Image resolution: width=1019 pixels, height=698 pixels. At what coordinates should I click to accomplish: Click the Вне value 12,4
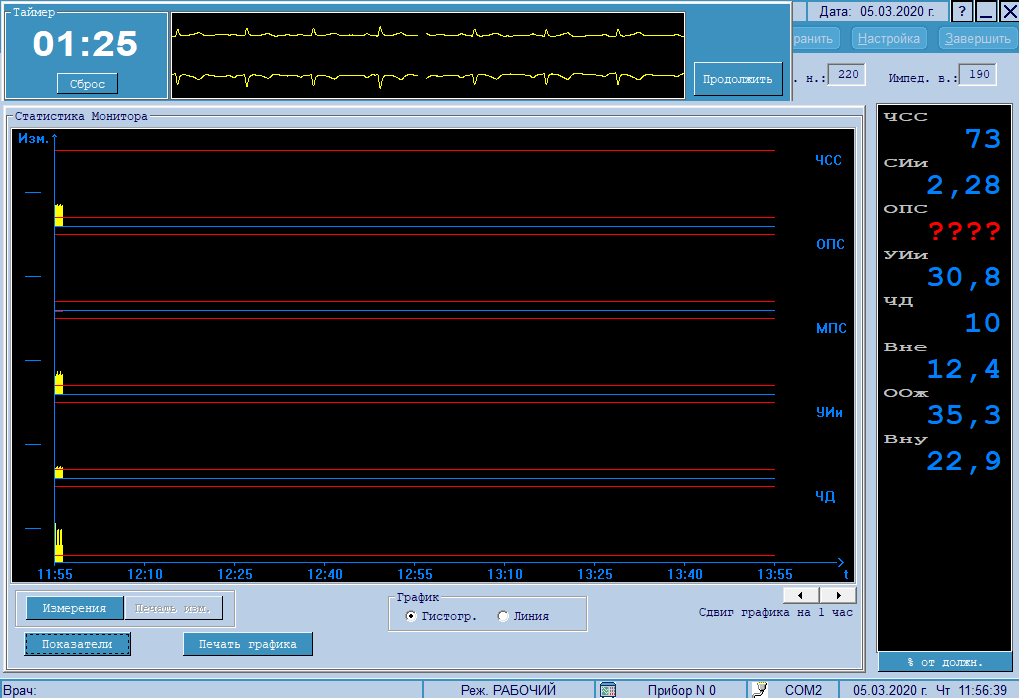coord(963,369)
